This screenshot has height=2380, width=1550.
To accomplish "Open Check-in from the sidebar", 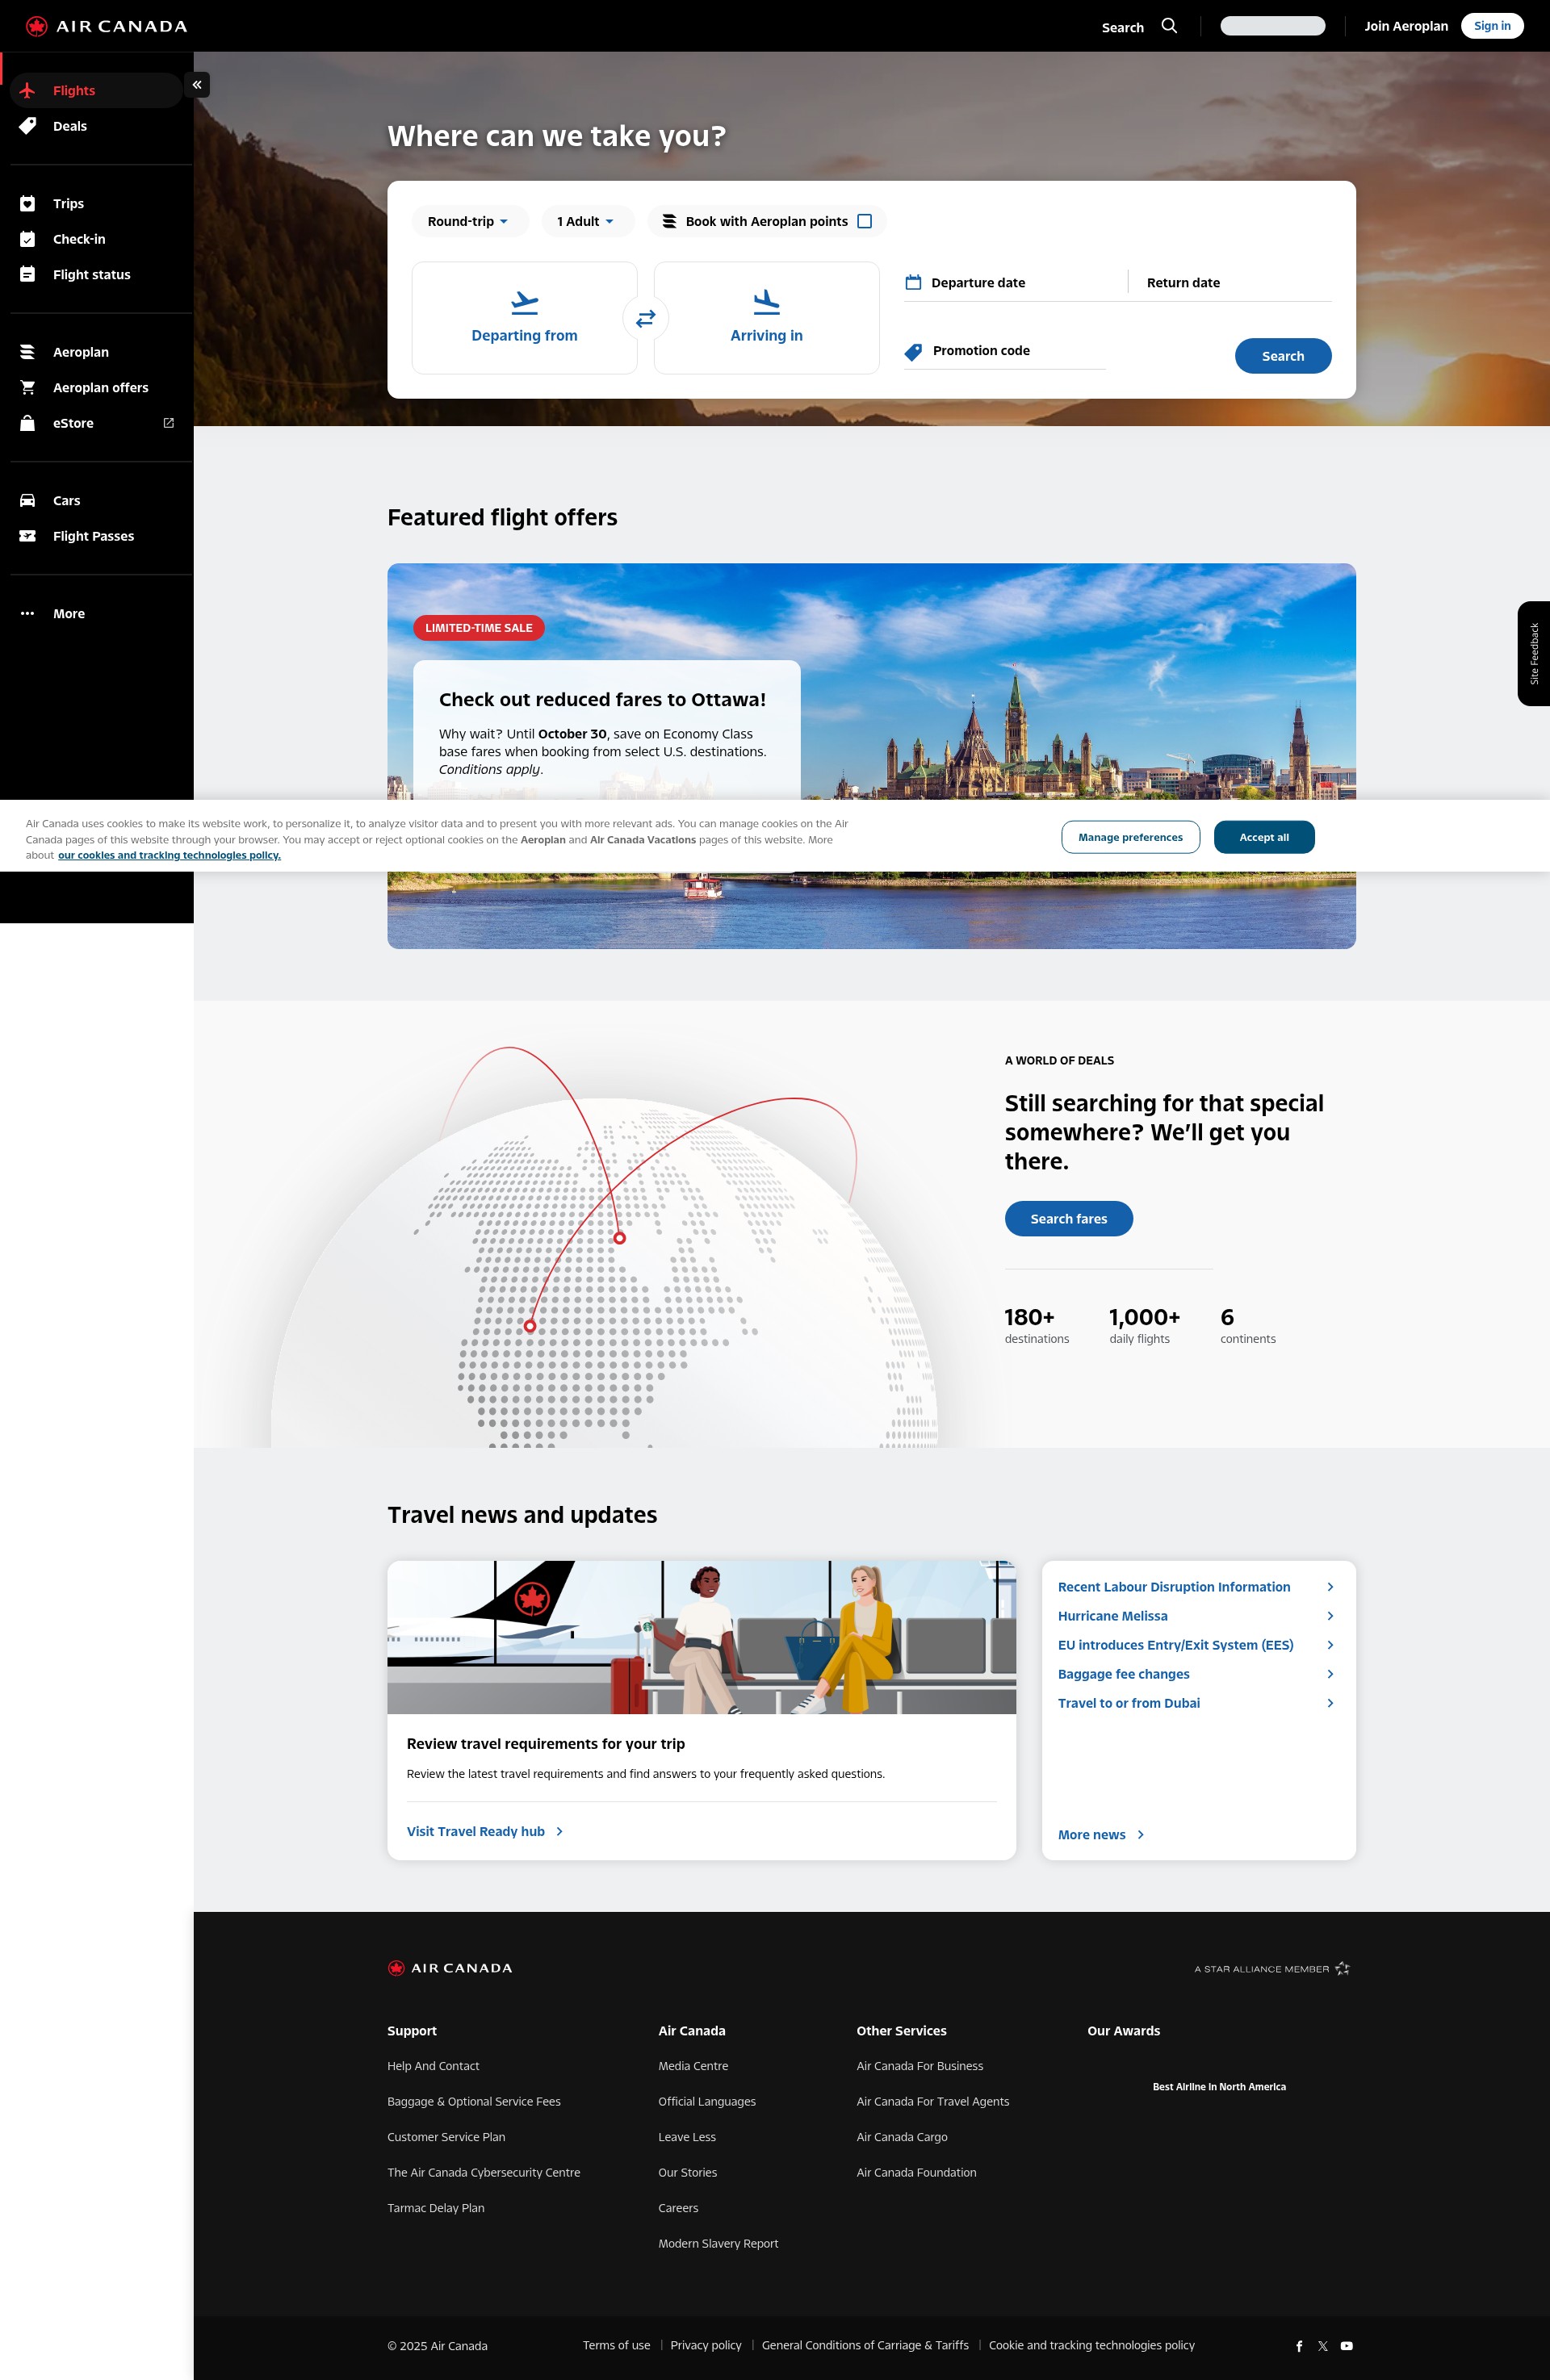I will pyautogui.click(x=96, y=239).
